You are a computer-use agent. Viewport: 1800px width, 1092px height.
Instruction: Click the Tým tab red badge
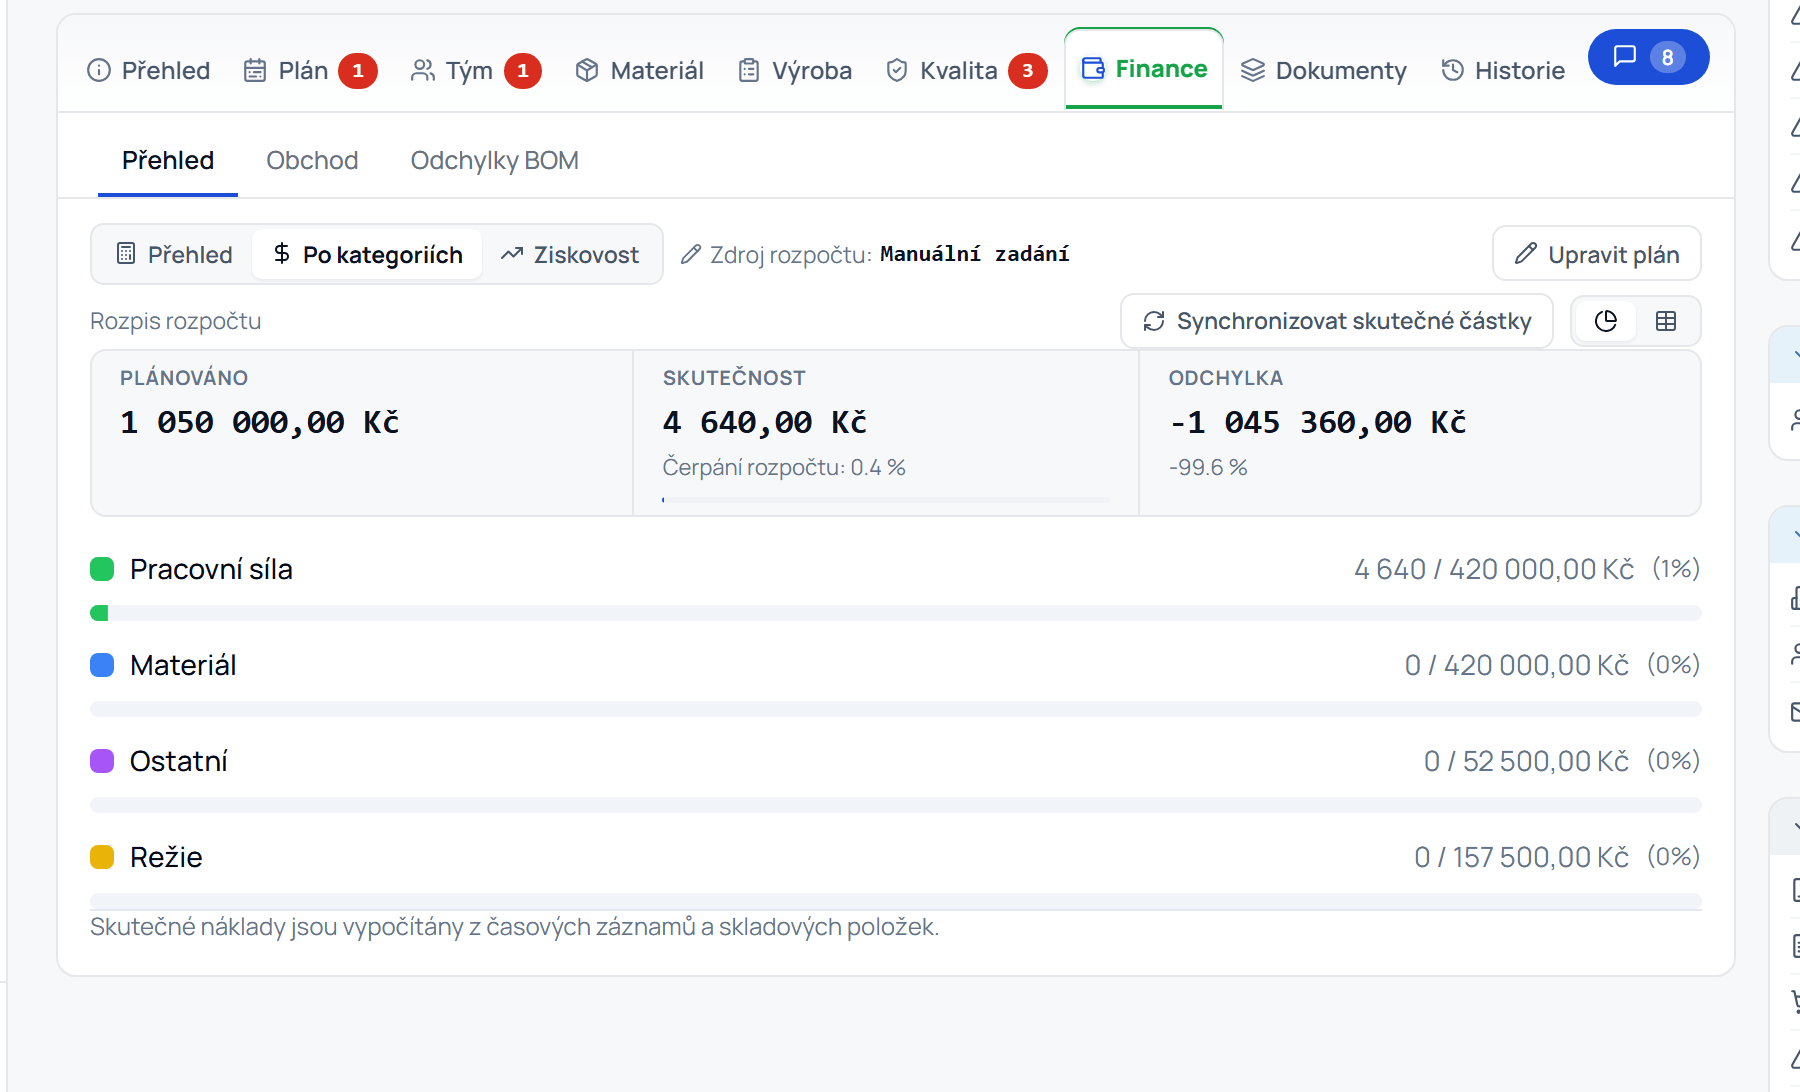(x=522, y=71)
